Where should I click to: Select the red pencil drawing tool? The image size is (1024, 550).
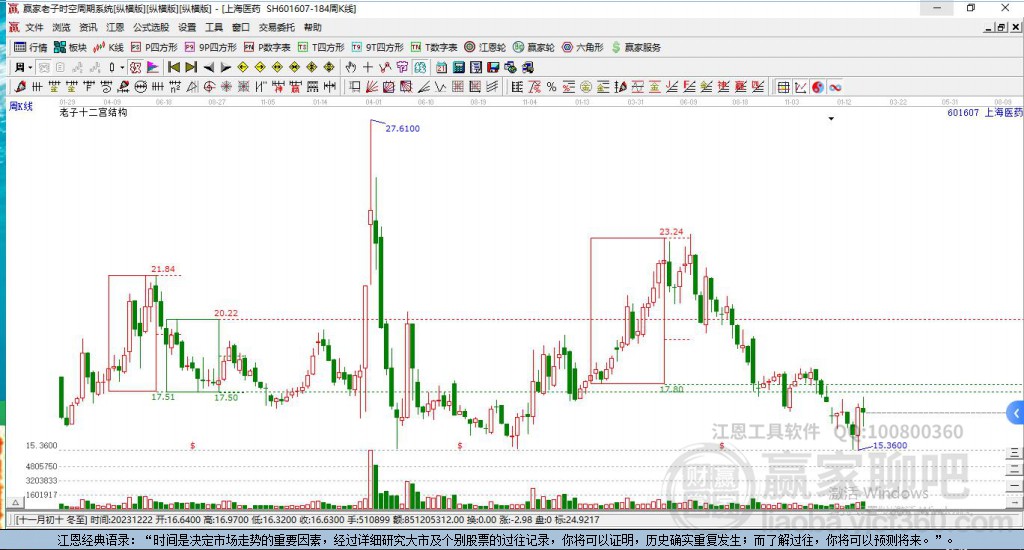pyautogui.click(x=20, y=87)
